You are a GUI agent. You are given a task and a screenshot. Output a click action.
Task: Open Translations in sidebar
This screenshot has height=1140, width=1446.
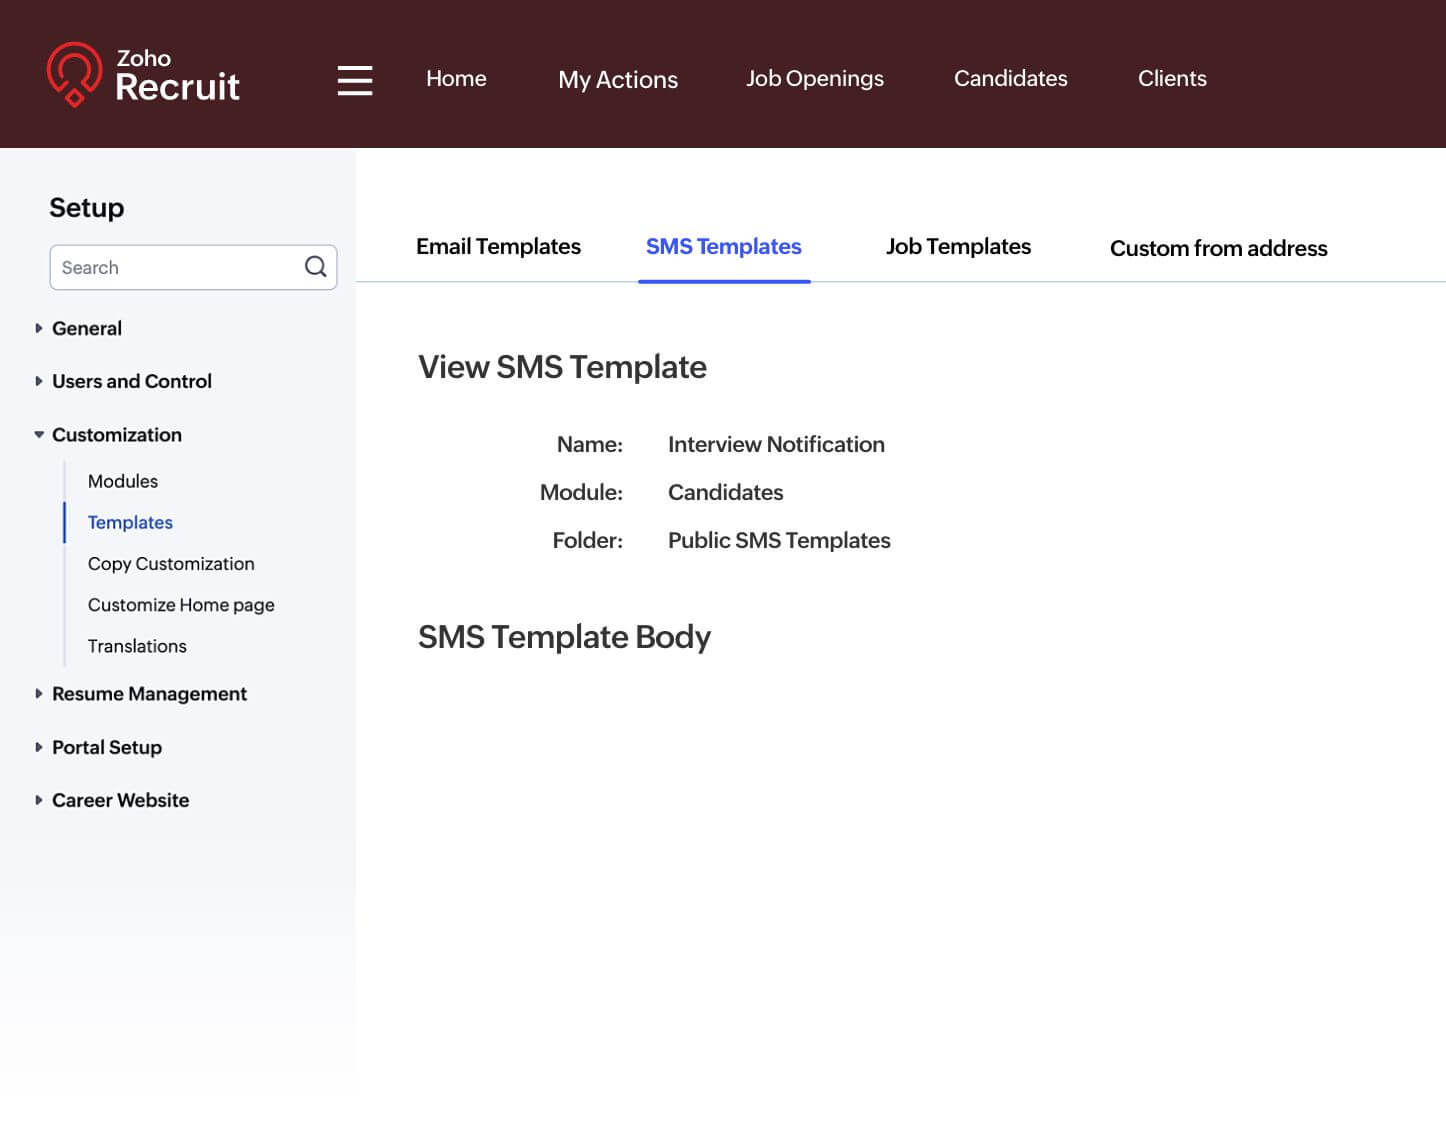pos(137,646)
